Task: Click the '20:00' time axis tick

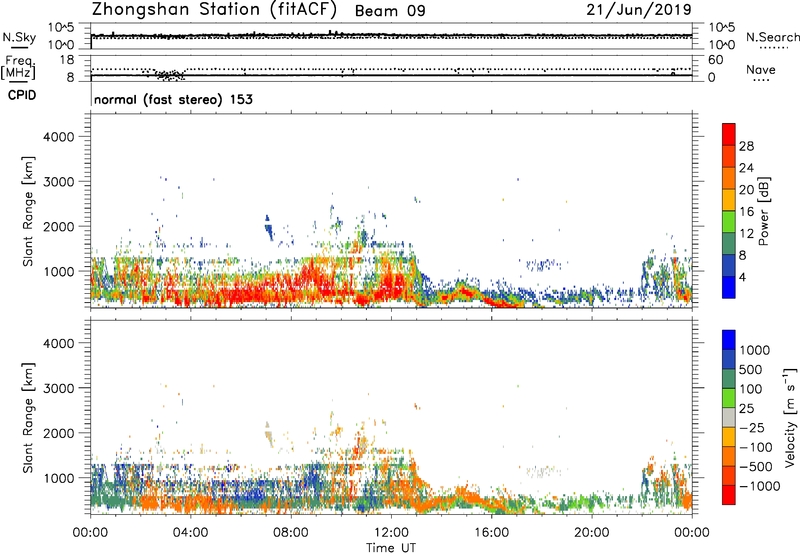Action: click(592, 533)
